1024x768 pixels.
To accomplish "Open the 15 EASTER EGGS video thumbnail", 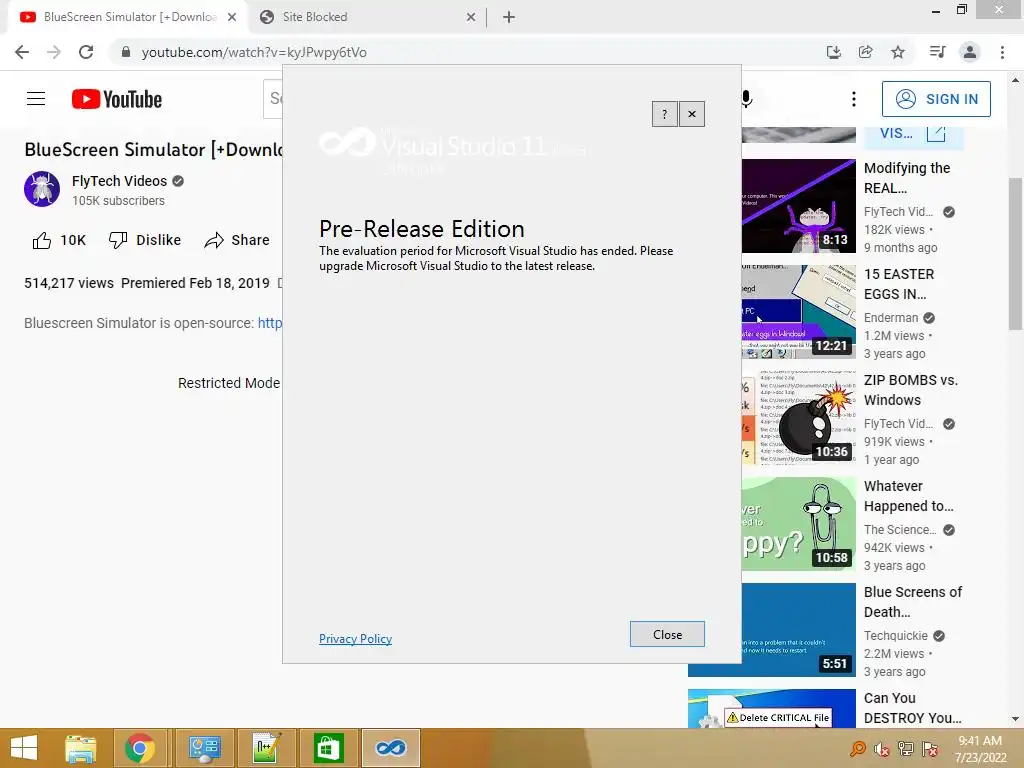I will tap(799, 312).
